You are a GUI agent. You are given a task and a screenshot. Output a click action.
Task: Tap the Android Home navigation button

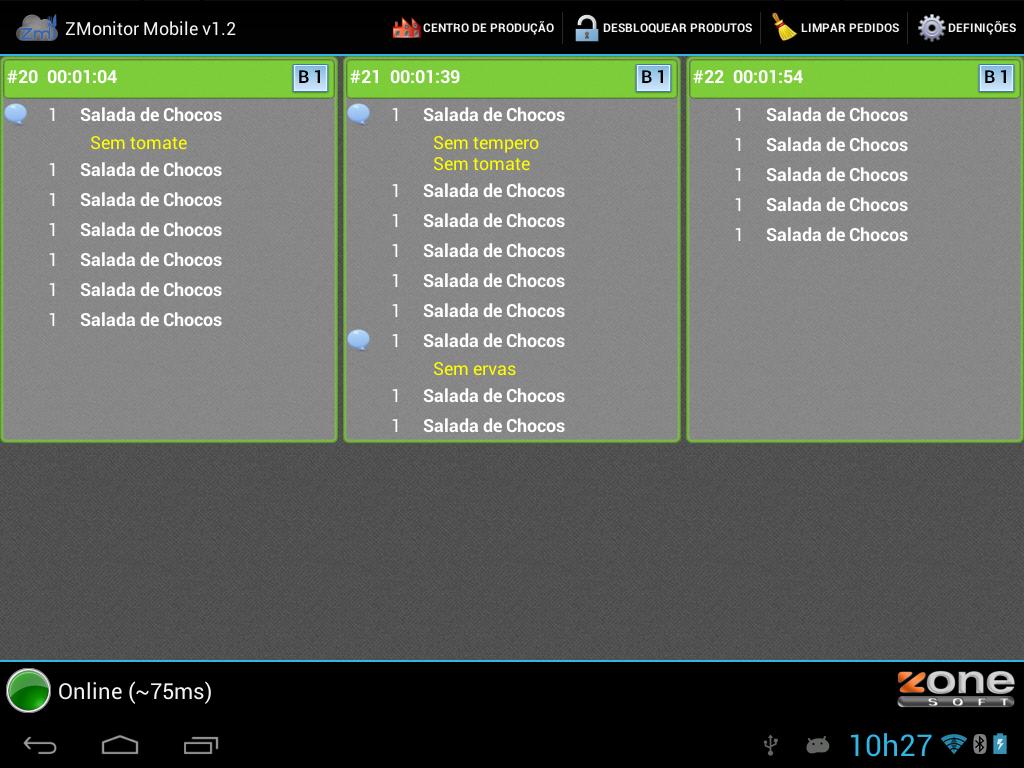click(120, 745)
